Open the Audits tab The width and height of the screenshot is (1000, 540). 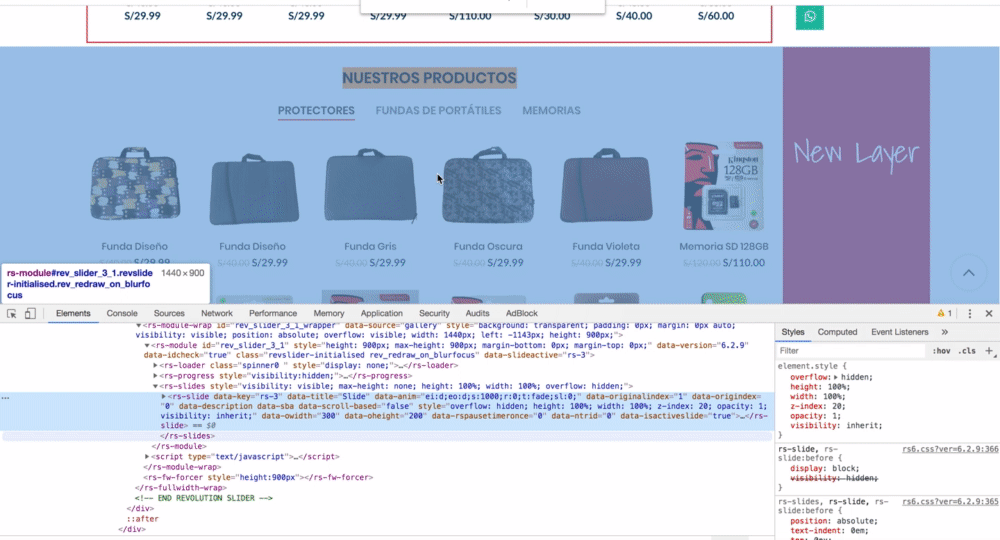(477, 314)
